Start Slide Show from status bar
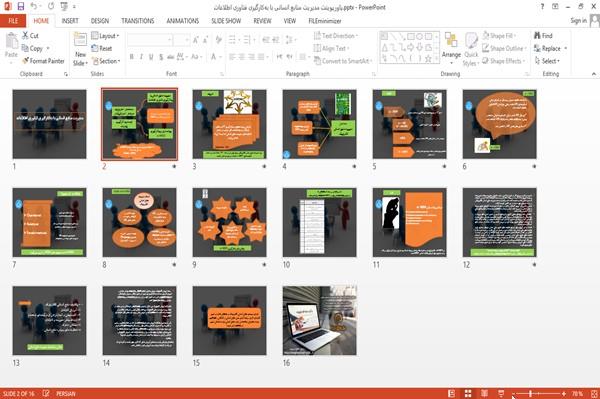Screen dimensions: 600x399 [501, 393]
